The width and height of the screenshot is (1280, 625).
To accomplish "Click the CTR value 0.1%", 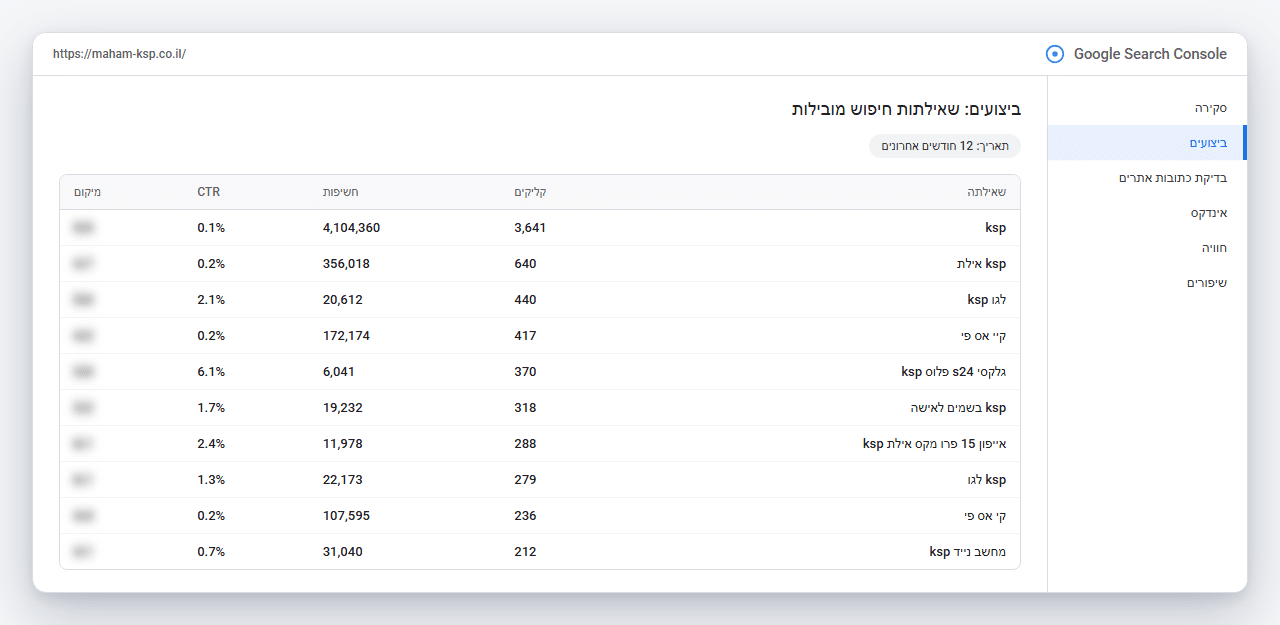I will [211, 228].
